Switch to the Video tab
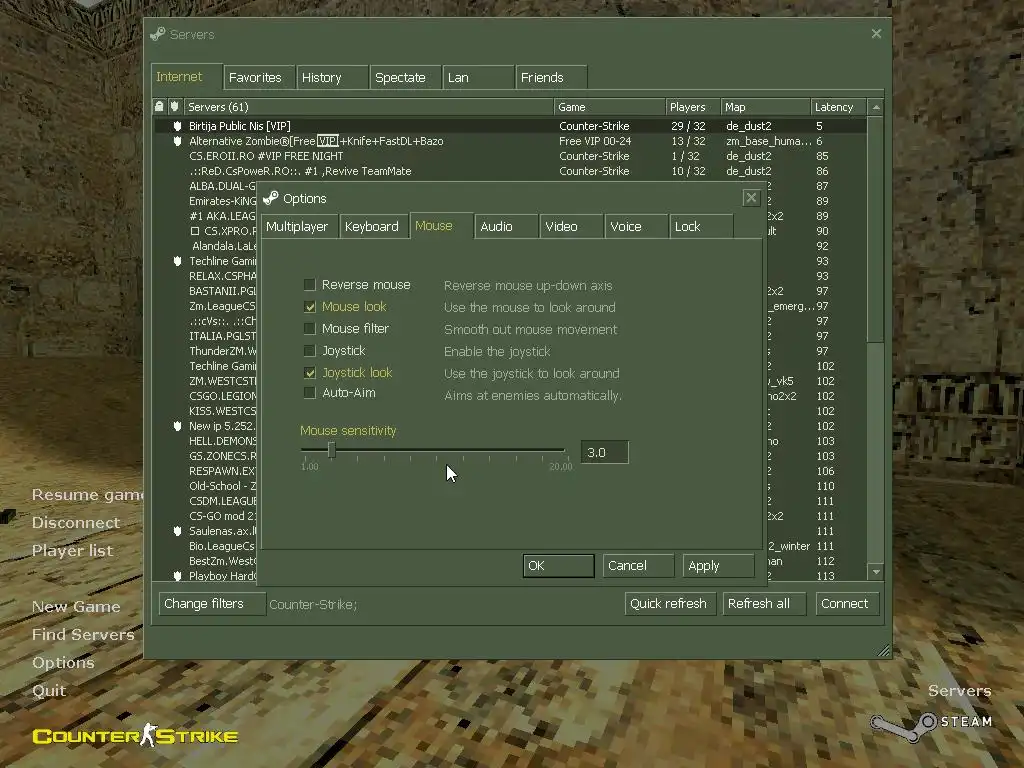 [571, 227]
